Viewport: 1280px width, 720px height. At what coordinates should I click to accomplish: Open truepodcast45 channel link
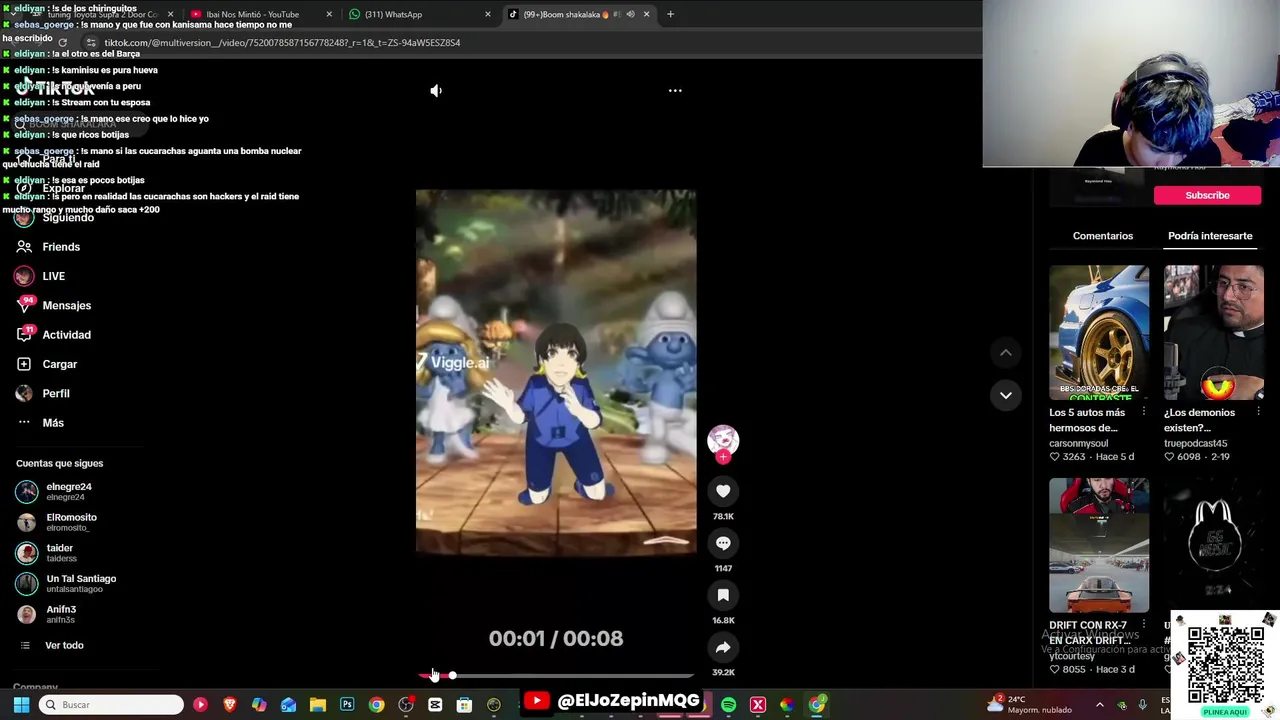tap(1195, 443)
